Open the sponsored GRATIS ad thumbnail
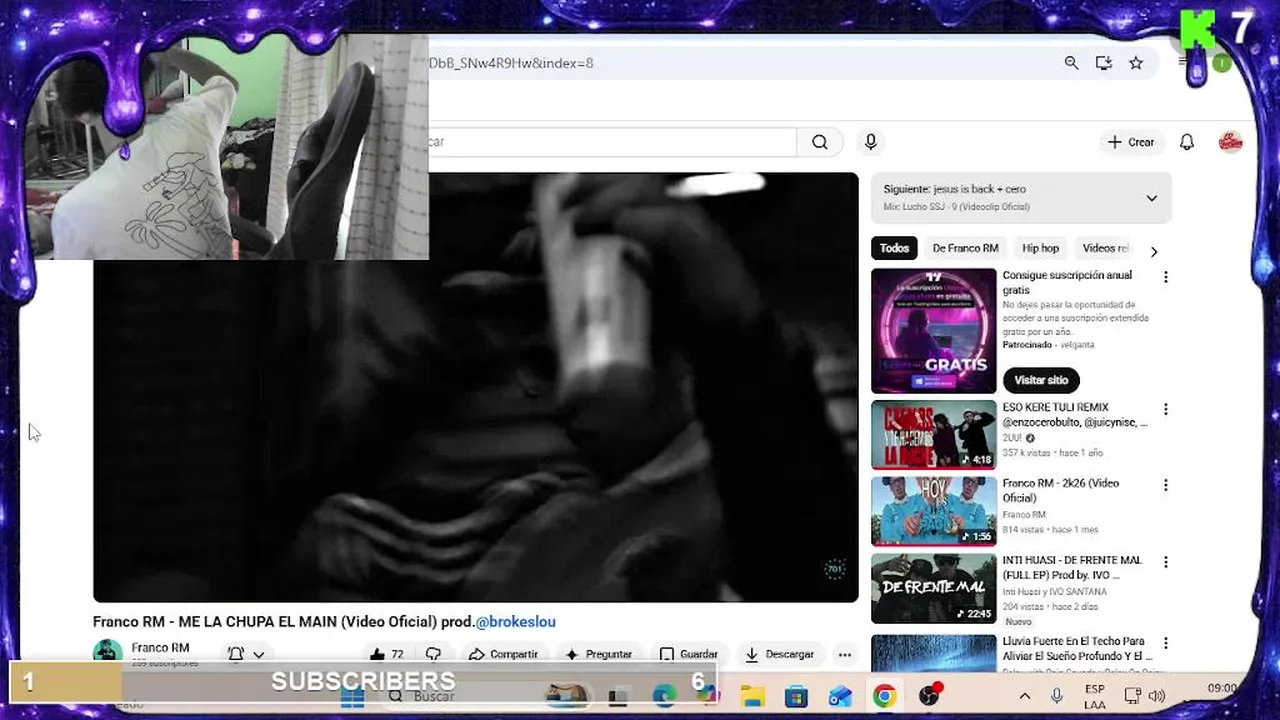Viewport: 1280px width, 720px height. (x=934, y=331)
